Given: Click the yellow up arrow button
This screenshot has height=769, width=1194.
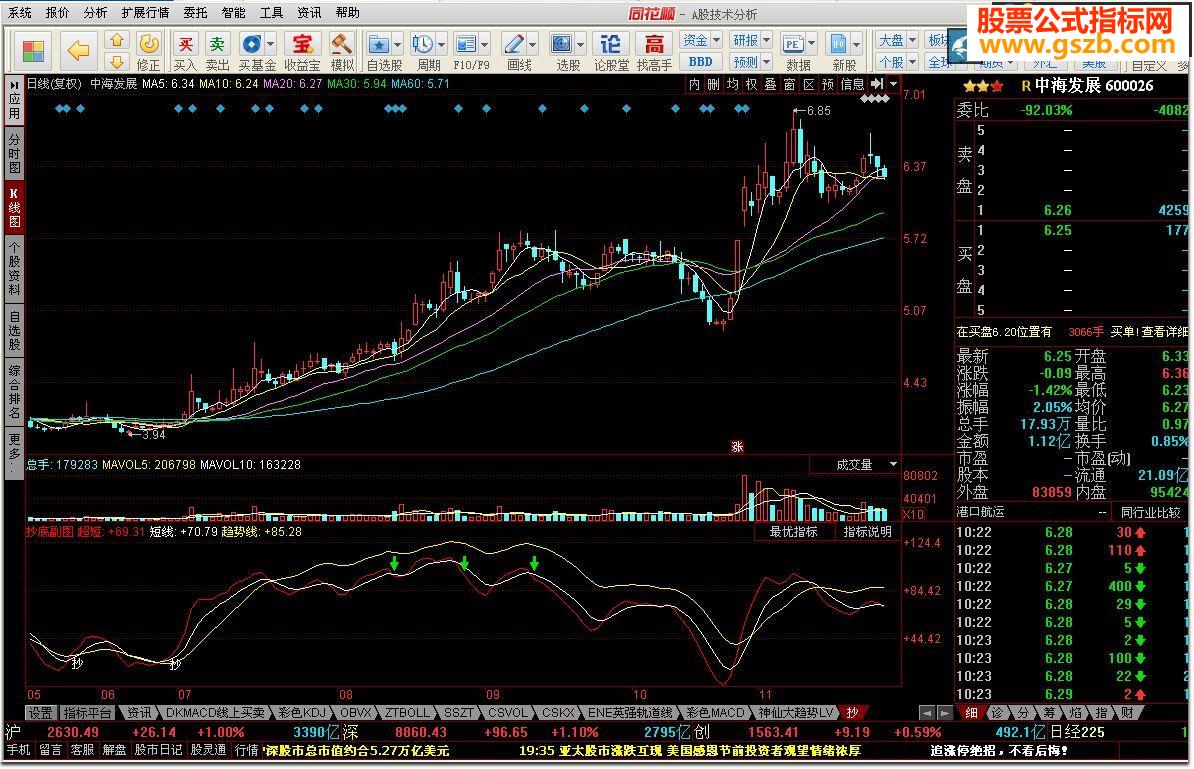Looking at the screenshot, I should (117, 40).
